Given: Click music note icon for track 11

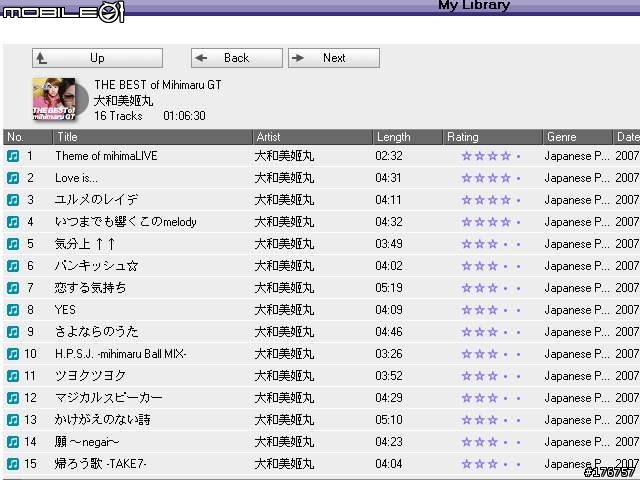Looking at the screenshot, I should pyautogui.click(x=13, y=376).
